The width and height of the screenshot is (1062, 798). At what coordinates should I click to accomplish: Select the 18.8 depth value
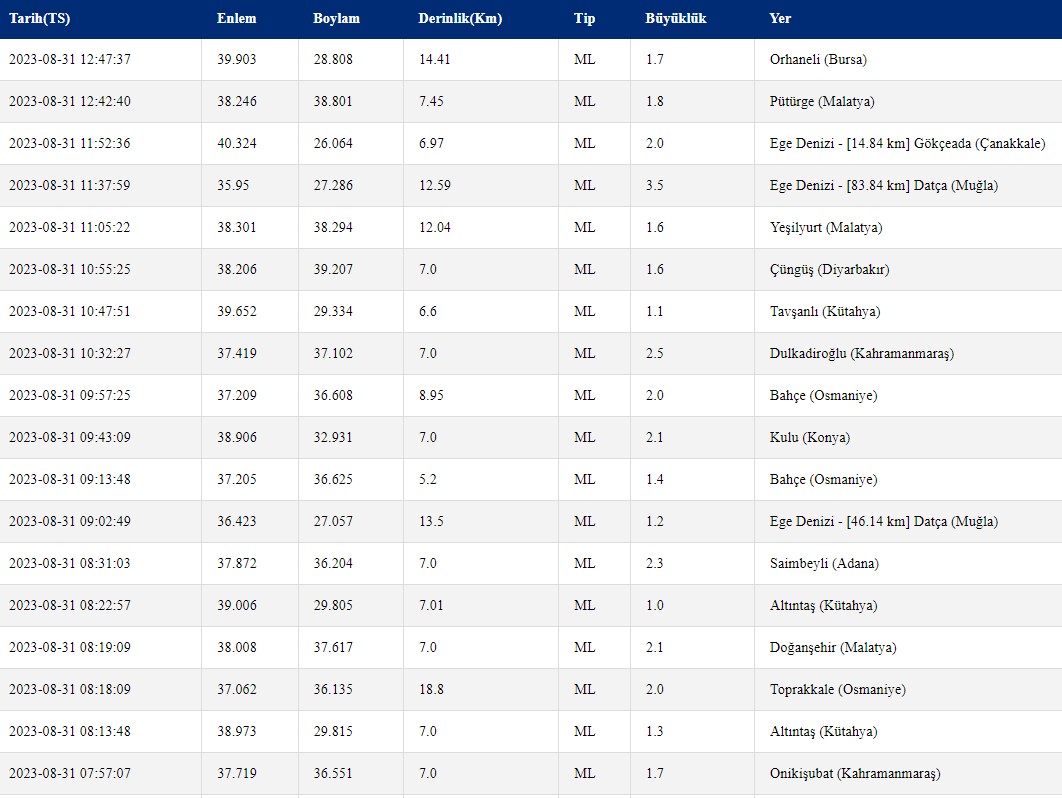(431, 690)
